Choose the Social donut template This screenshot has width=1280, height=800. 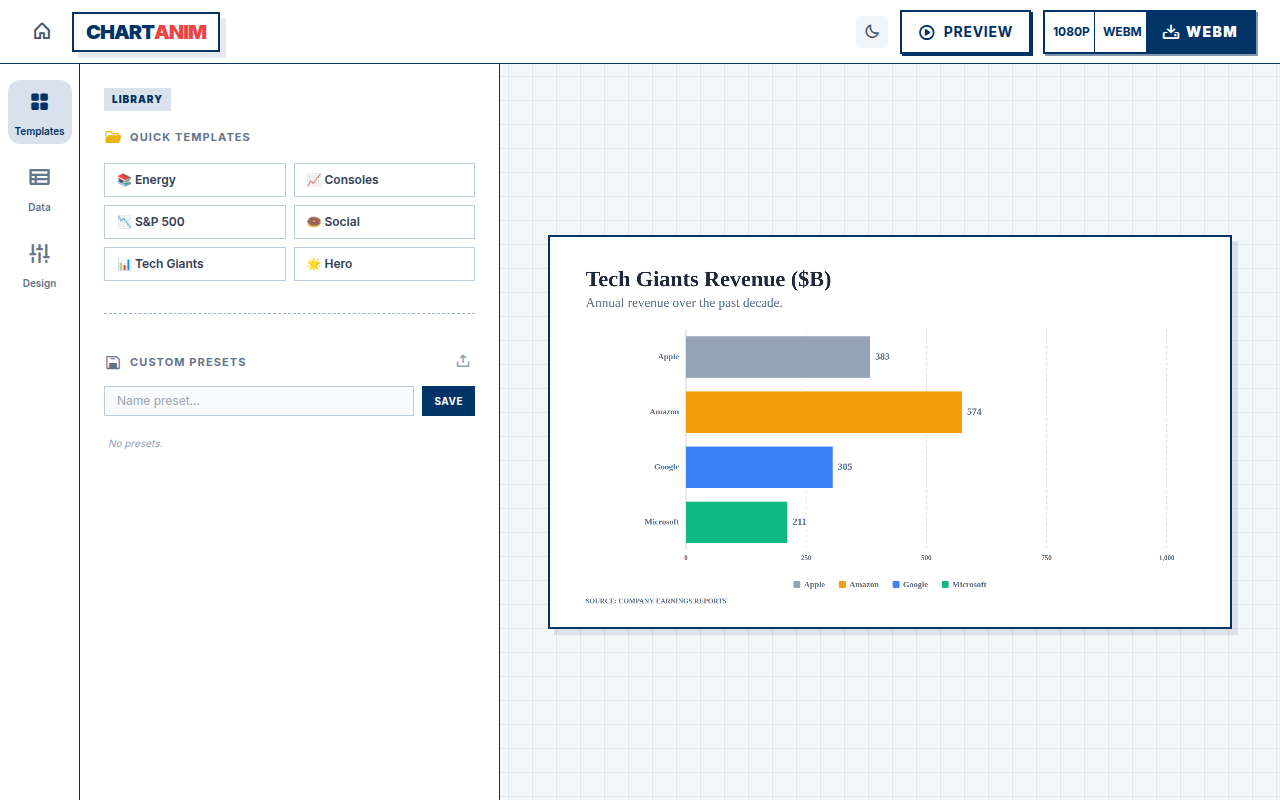(x=384, y=222)
